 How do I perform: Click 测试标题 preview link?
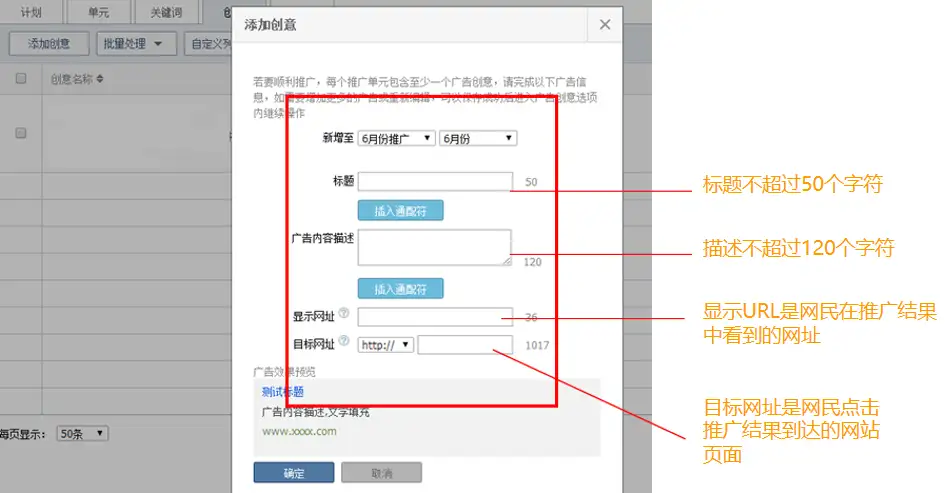(x=283, y=392)
